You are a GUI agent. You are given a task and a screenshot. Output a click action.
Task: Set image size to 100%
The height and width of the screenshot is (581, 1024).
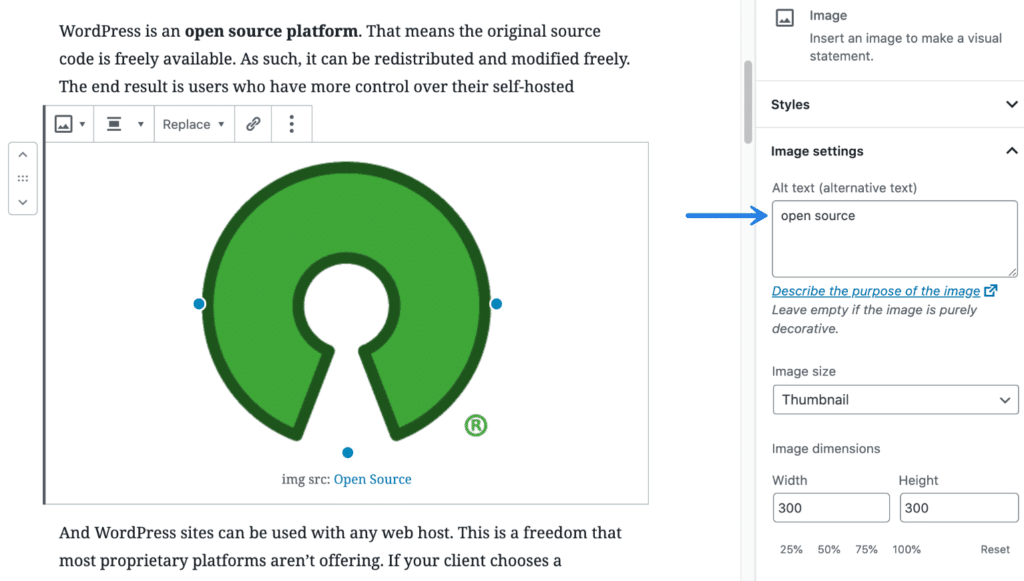coord(906,550)
